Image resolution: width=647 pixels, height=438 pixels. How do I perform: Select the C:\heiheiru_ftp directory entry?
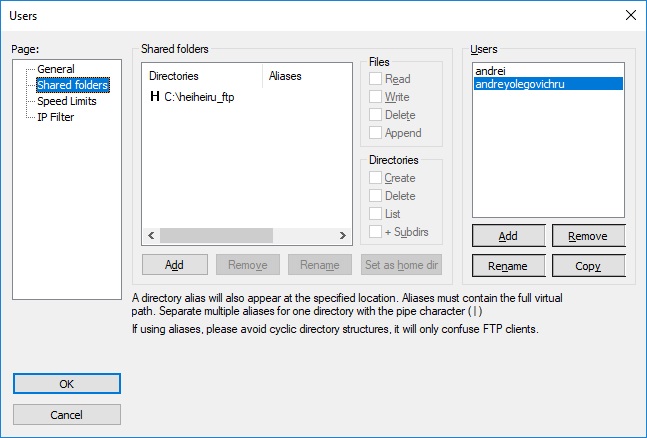pyautogui.click(x=199, y=97)
